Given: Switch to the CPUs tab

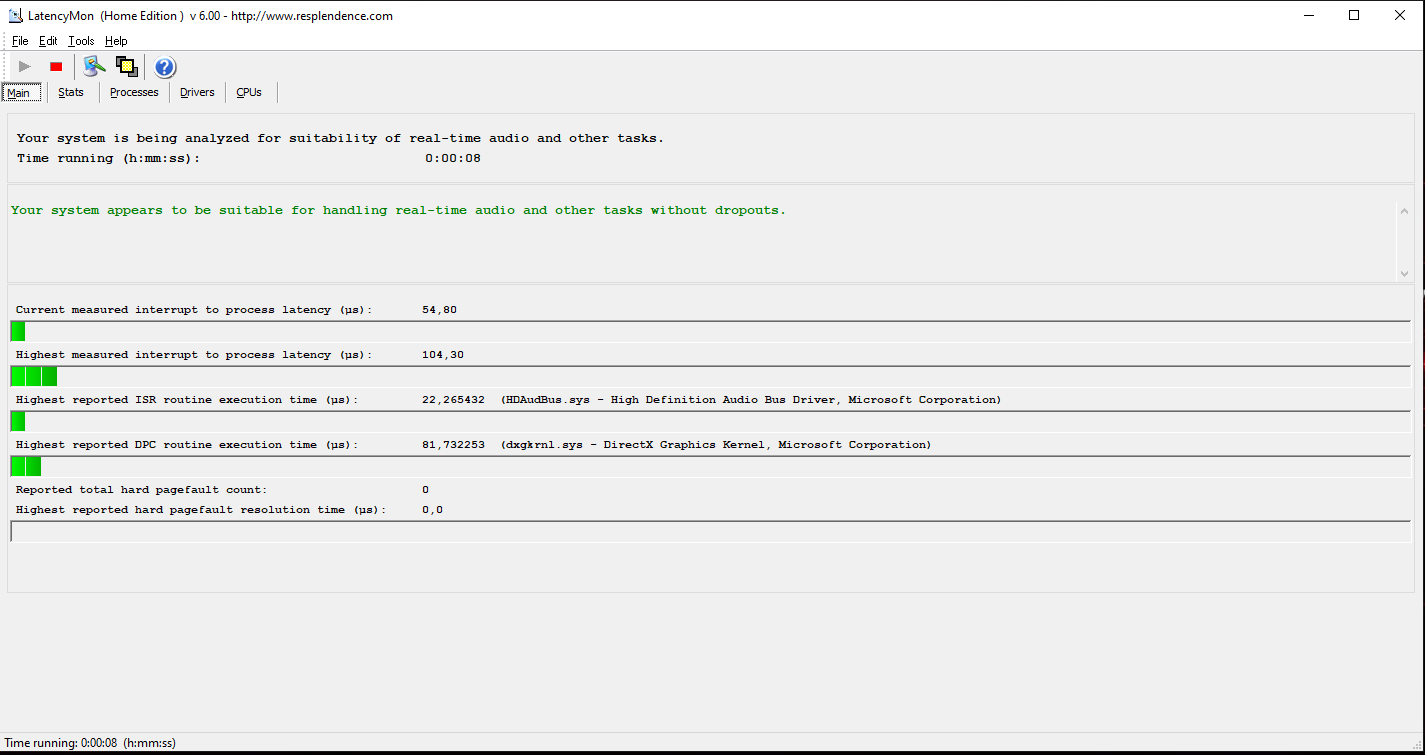Looking at the screenshot, I should point(249,92).
